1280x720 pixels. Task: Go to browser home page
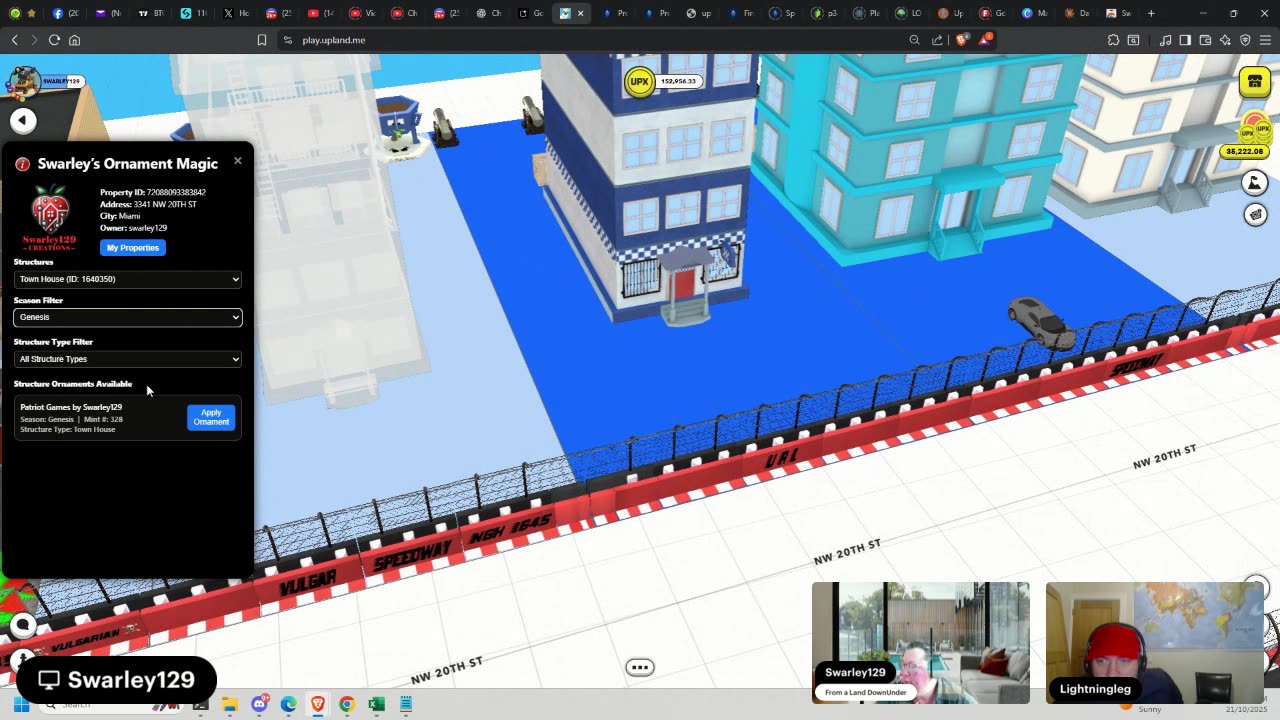pos(74,40)
